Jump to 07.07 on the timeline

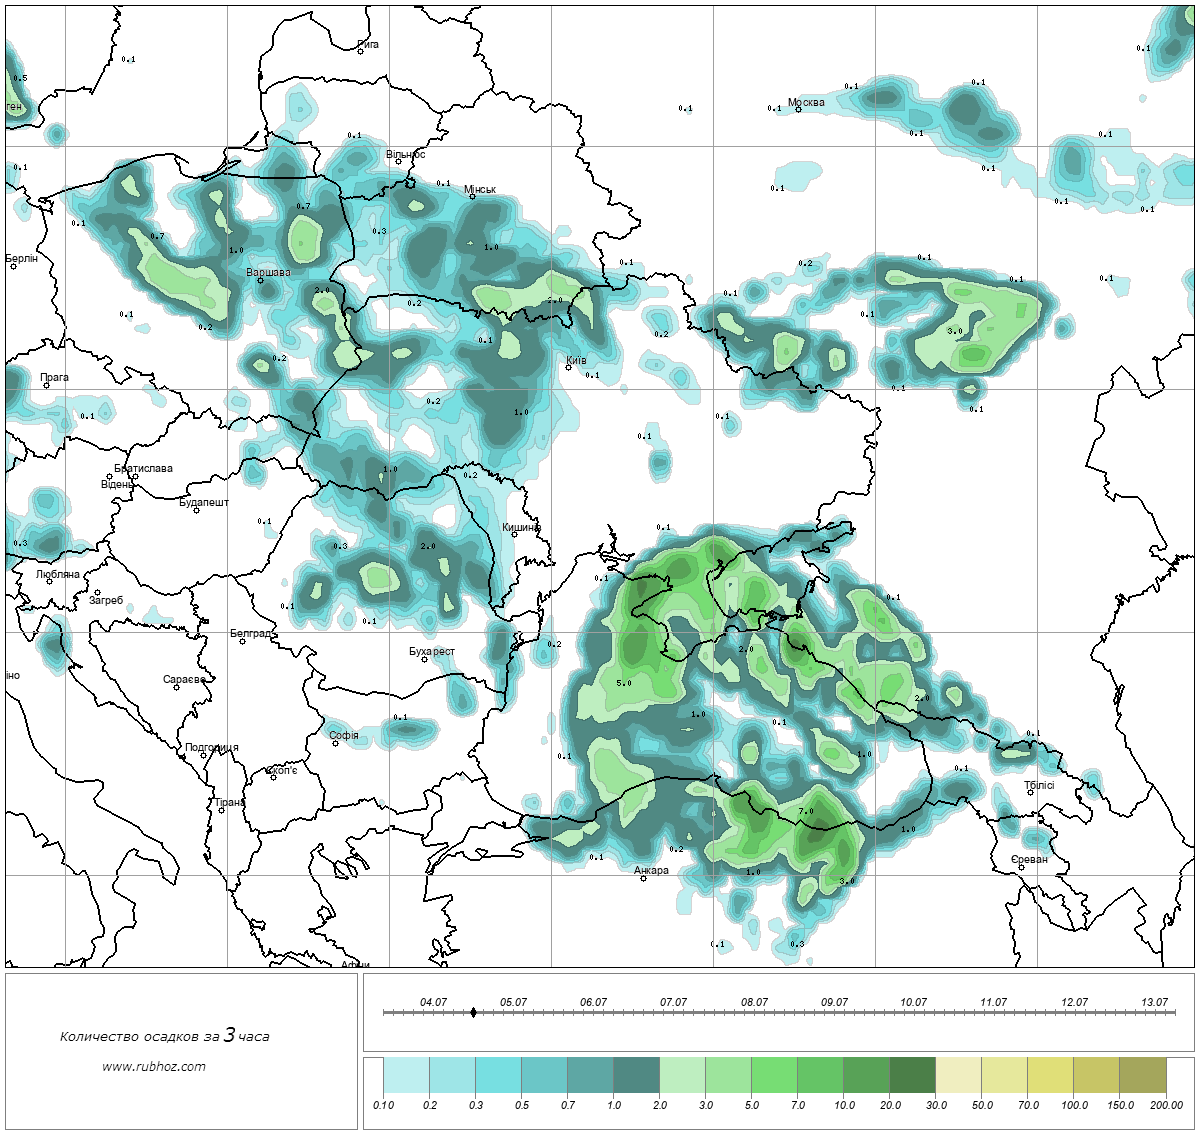(x=673, y=1002)
